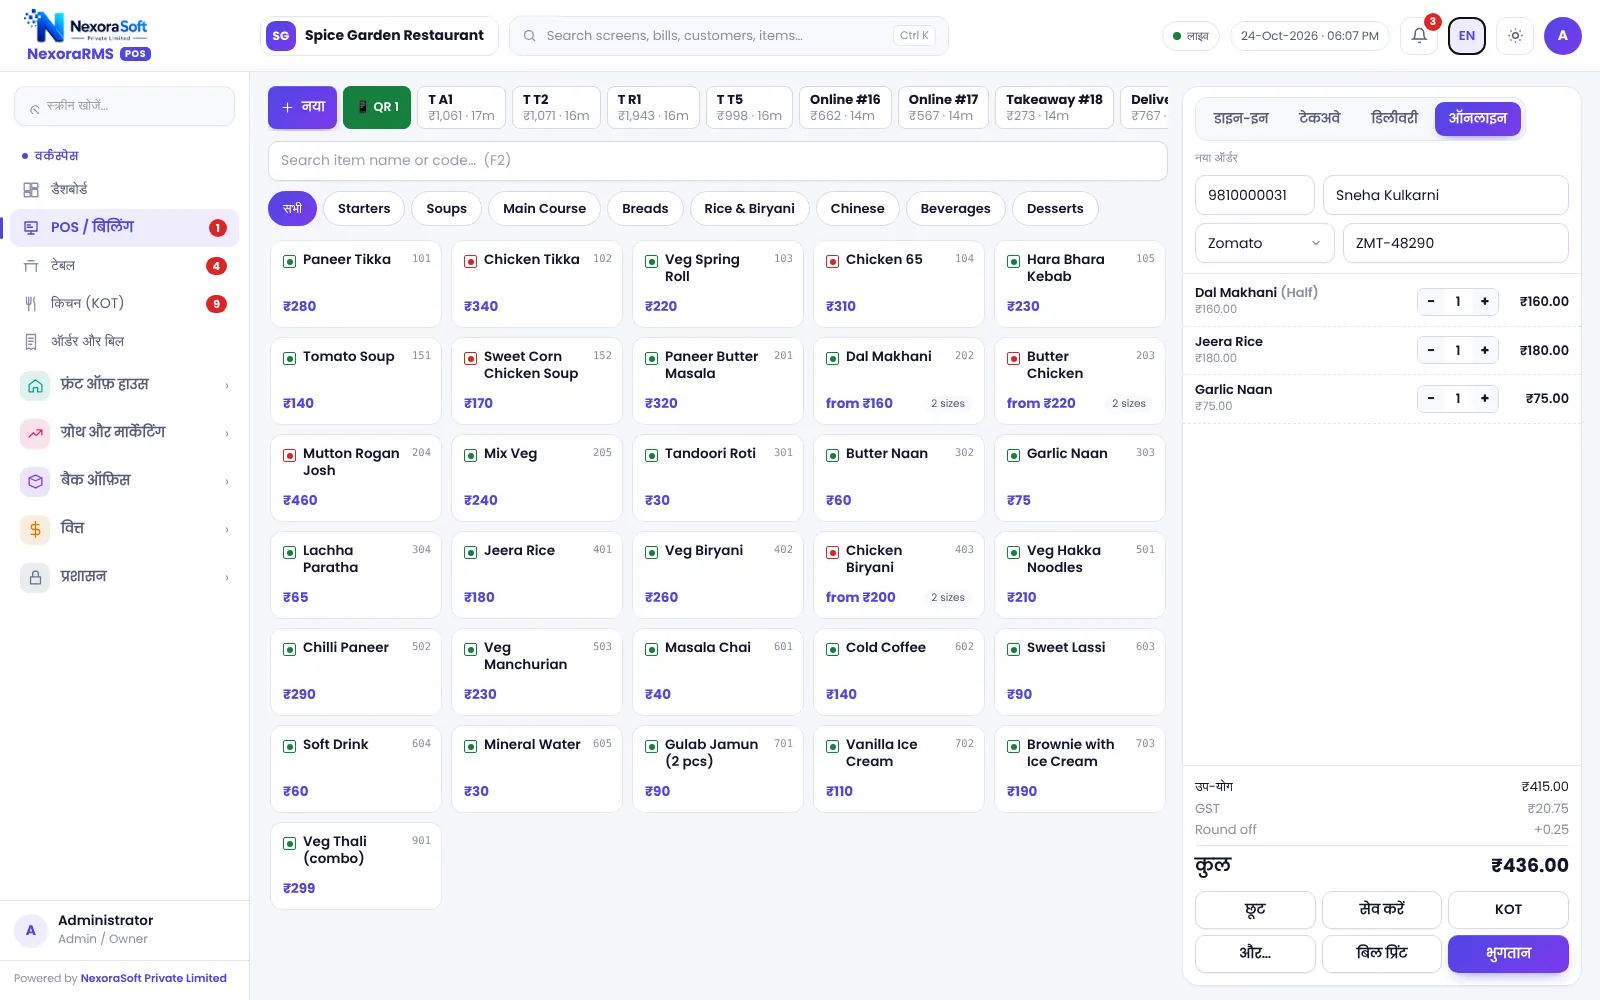Decrease Dal Makhani quantity with minus

pyautogui.click(x=1431, y=302)
